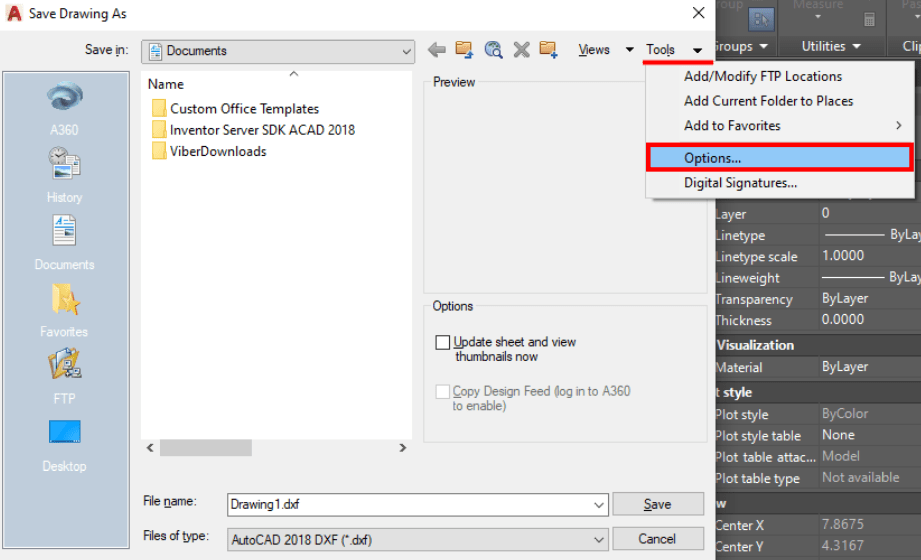Go up one folder level icon

point(464,50)
